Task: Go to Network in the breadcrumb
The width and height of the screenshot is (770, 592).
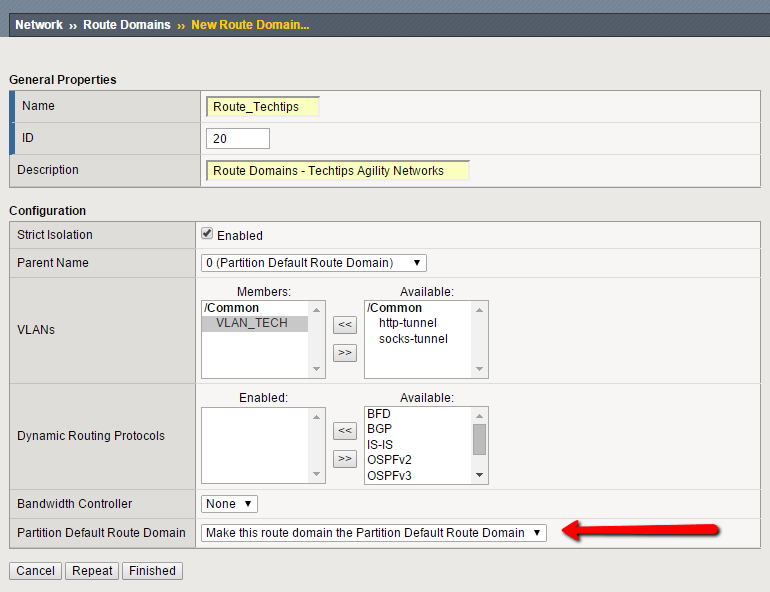Action: click(39, 25)
